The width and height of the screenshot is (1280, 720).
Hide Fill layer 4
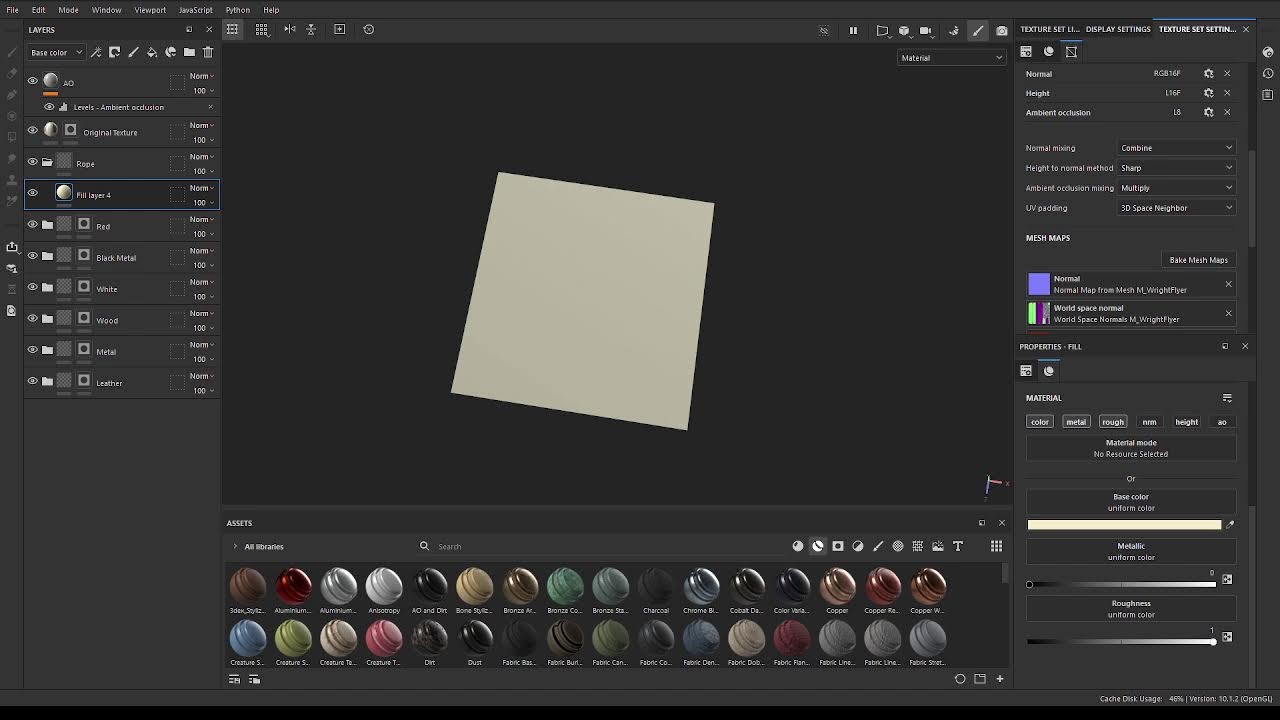pyautogui.click(x=32, y=193)
